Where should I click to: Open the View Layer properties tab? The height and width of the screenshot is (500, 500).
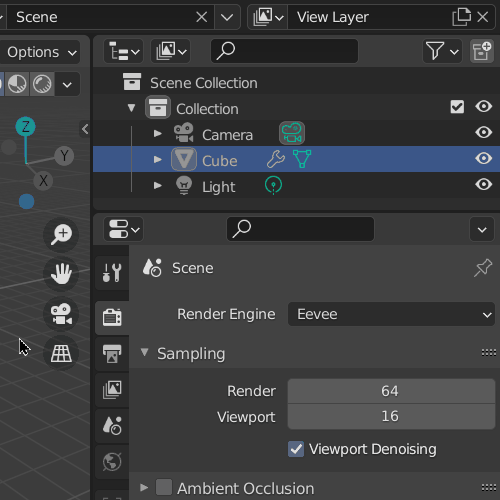click(112, 390)
